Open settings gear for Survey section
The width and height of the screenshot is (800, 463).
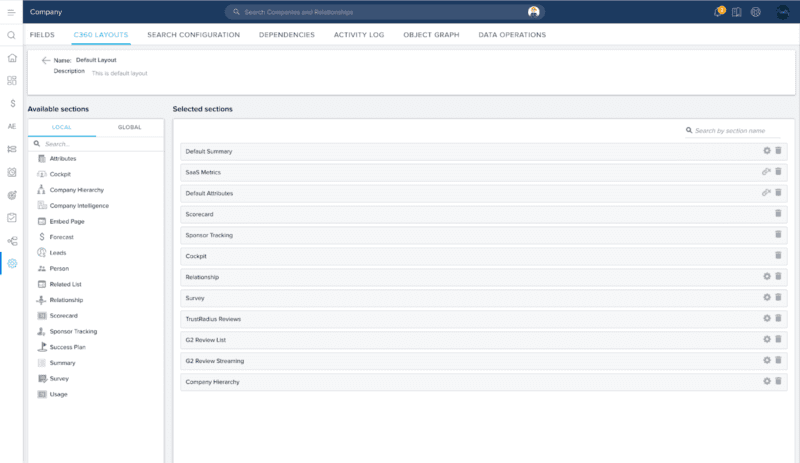(x=767, y=298)
